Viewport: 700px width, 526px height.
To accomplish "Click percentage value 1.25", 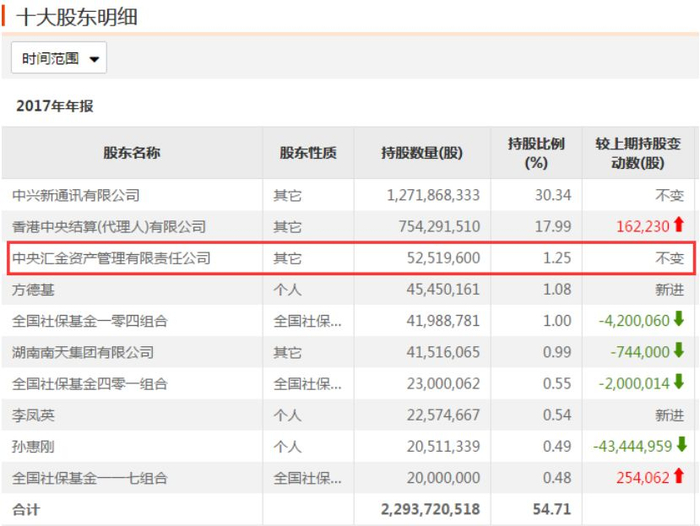I will [557, 258].
